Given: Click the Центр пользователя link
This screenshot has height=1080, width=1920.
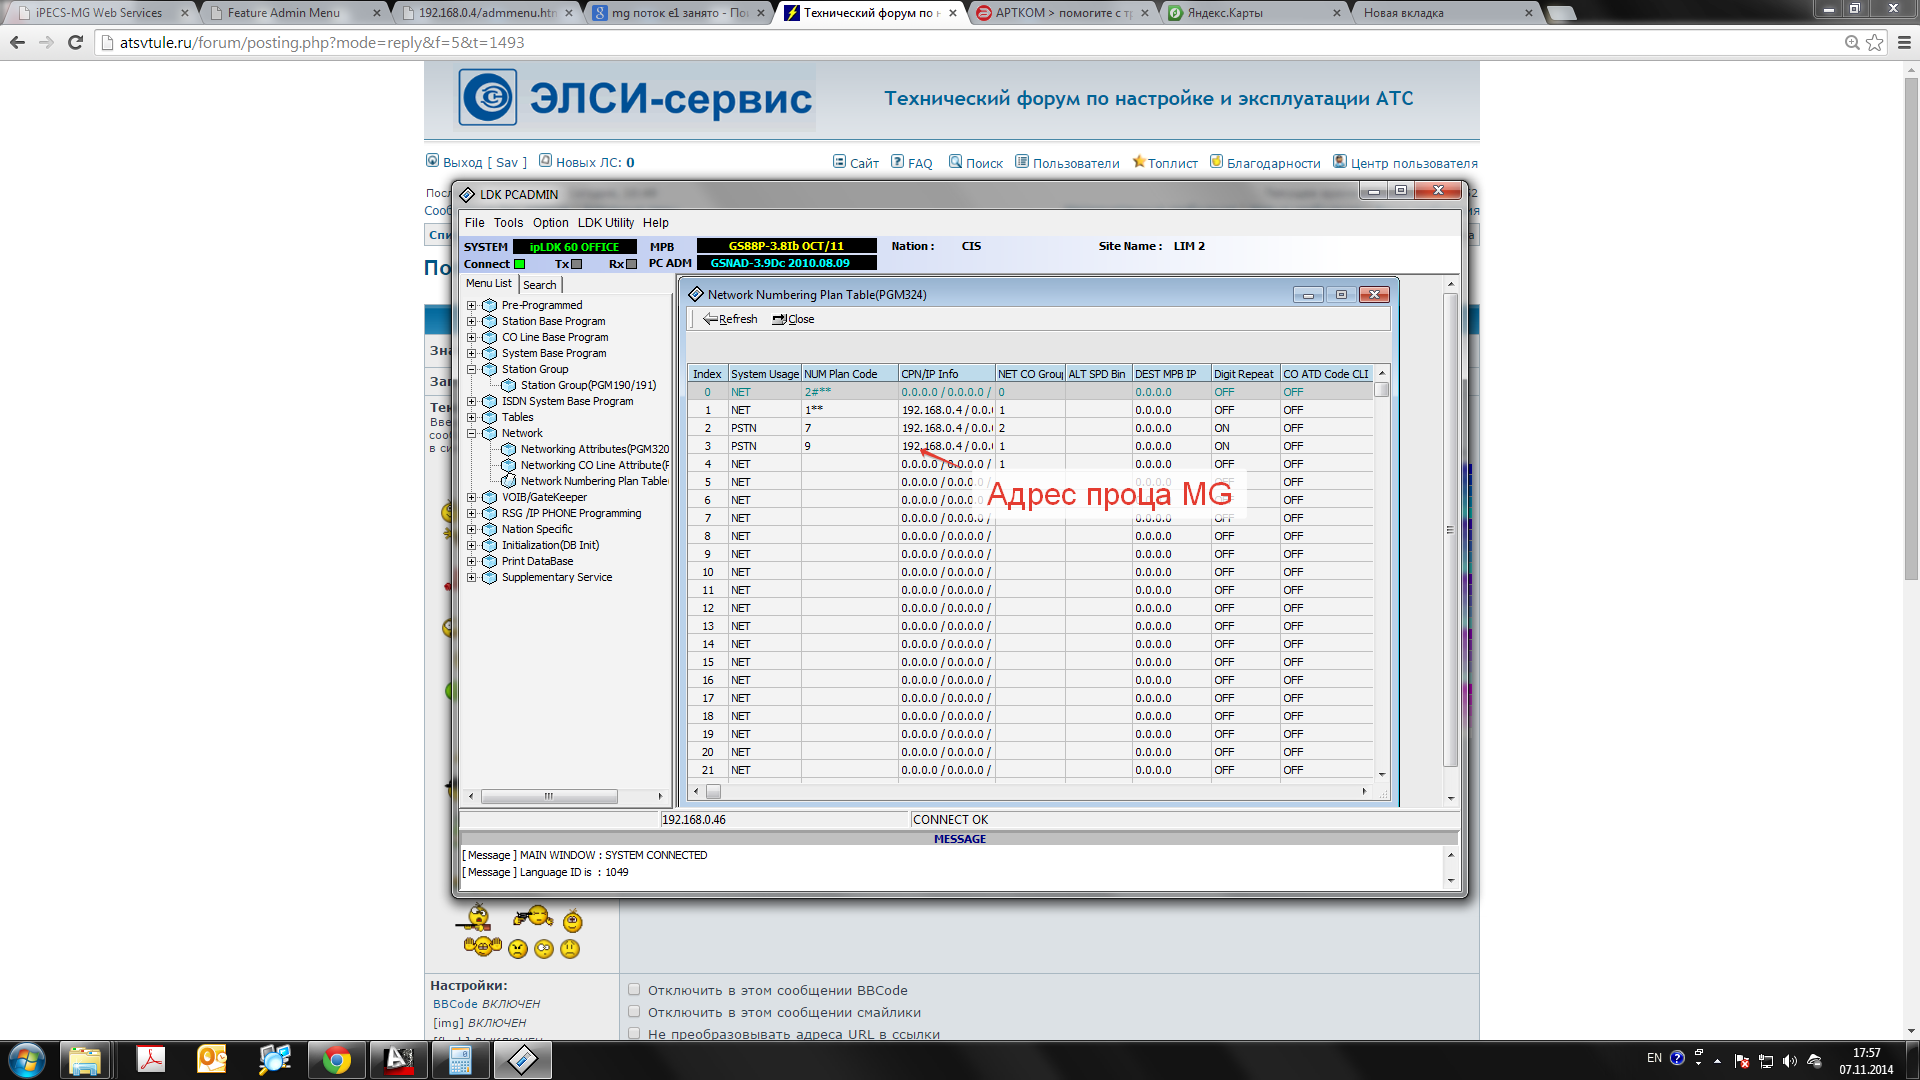Looking at the screenshot, I should pos(1413,163).
